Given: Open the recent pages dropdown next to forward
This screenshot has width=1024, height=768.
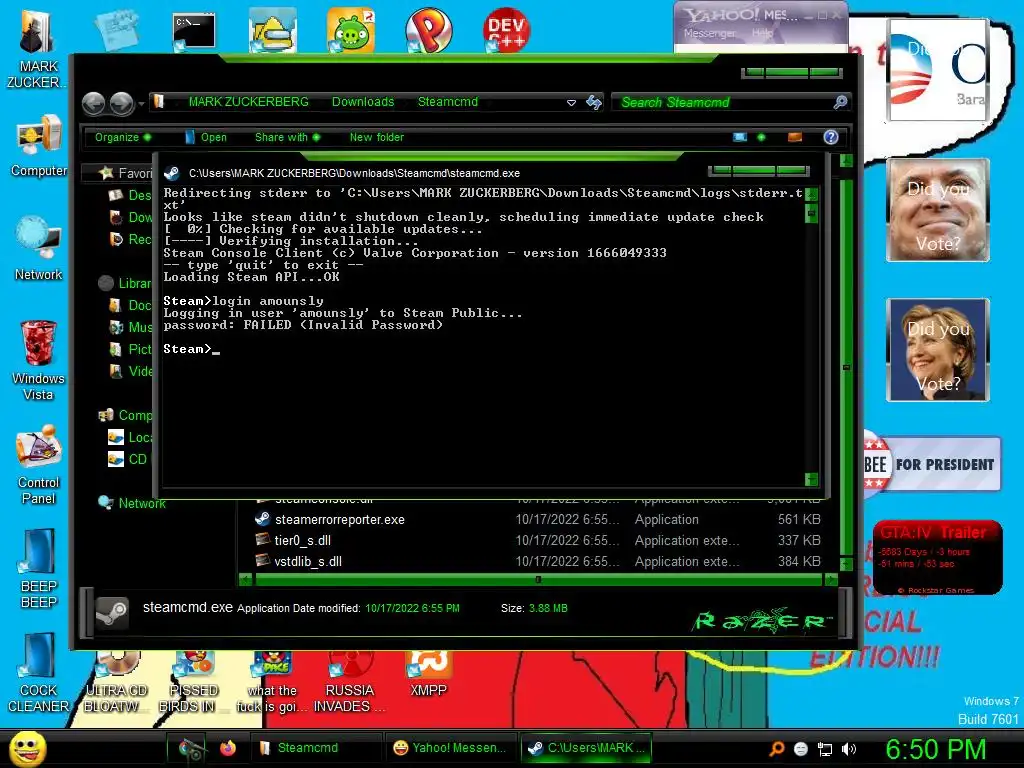Looking at the screenshot, I should pos(140,103).
